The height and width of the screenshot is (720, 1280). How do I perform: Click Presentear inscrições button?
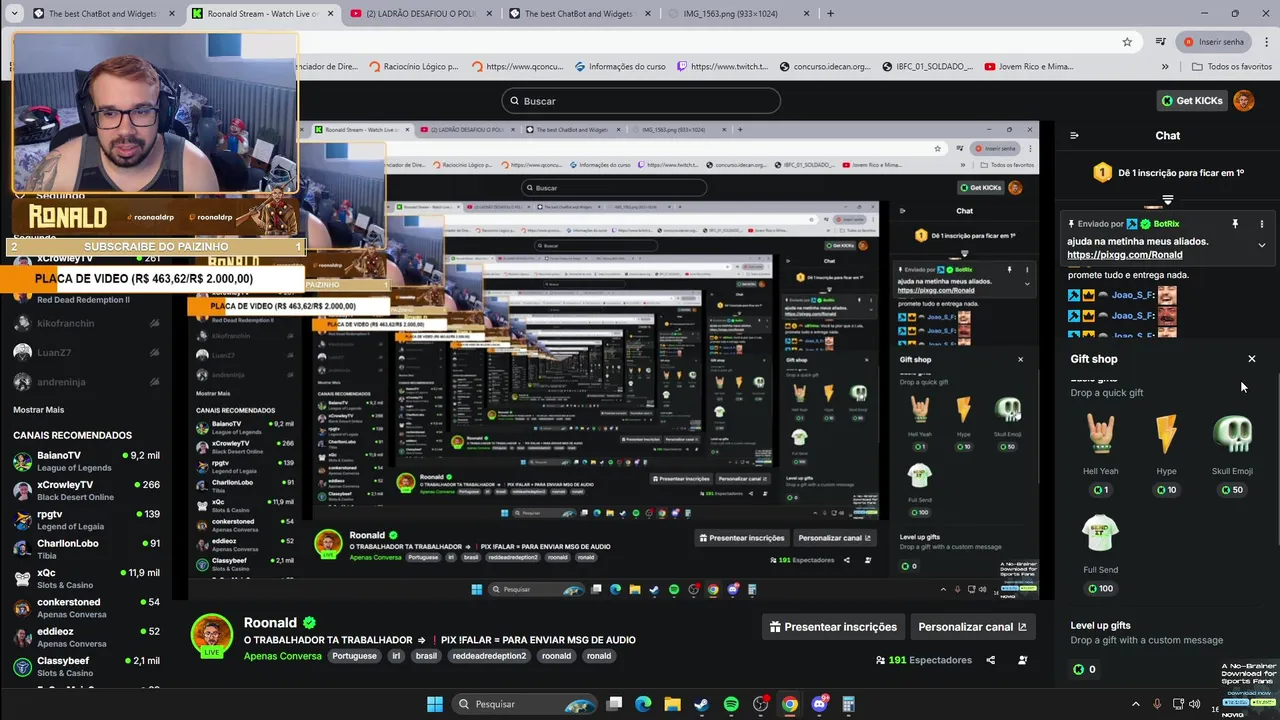(x=833, y=627)
